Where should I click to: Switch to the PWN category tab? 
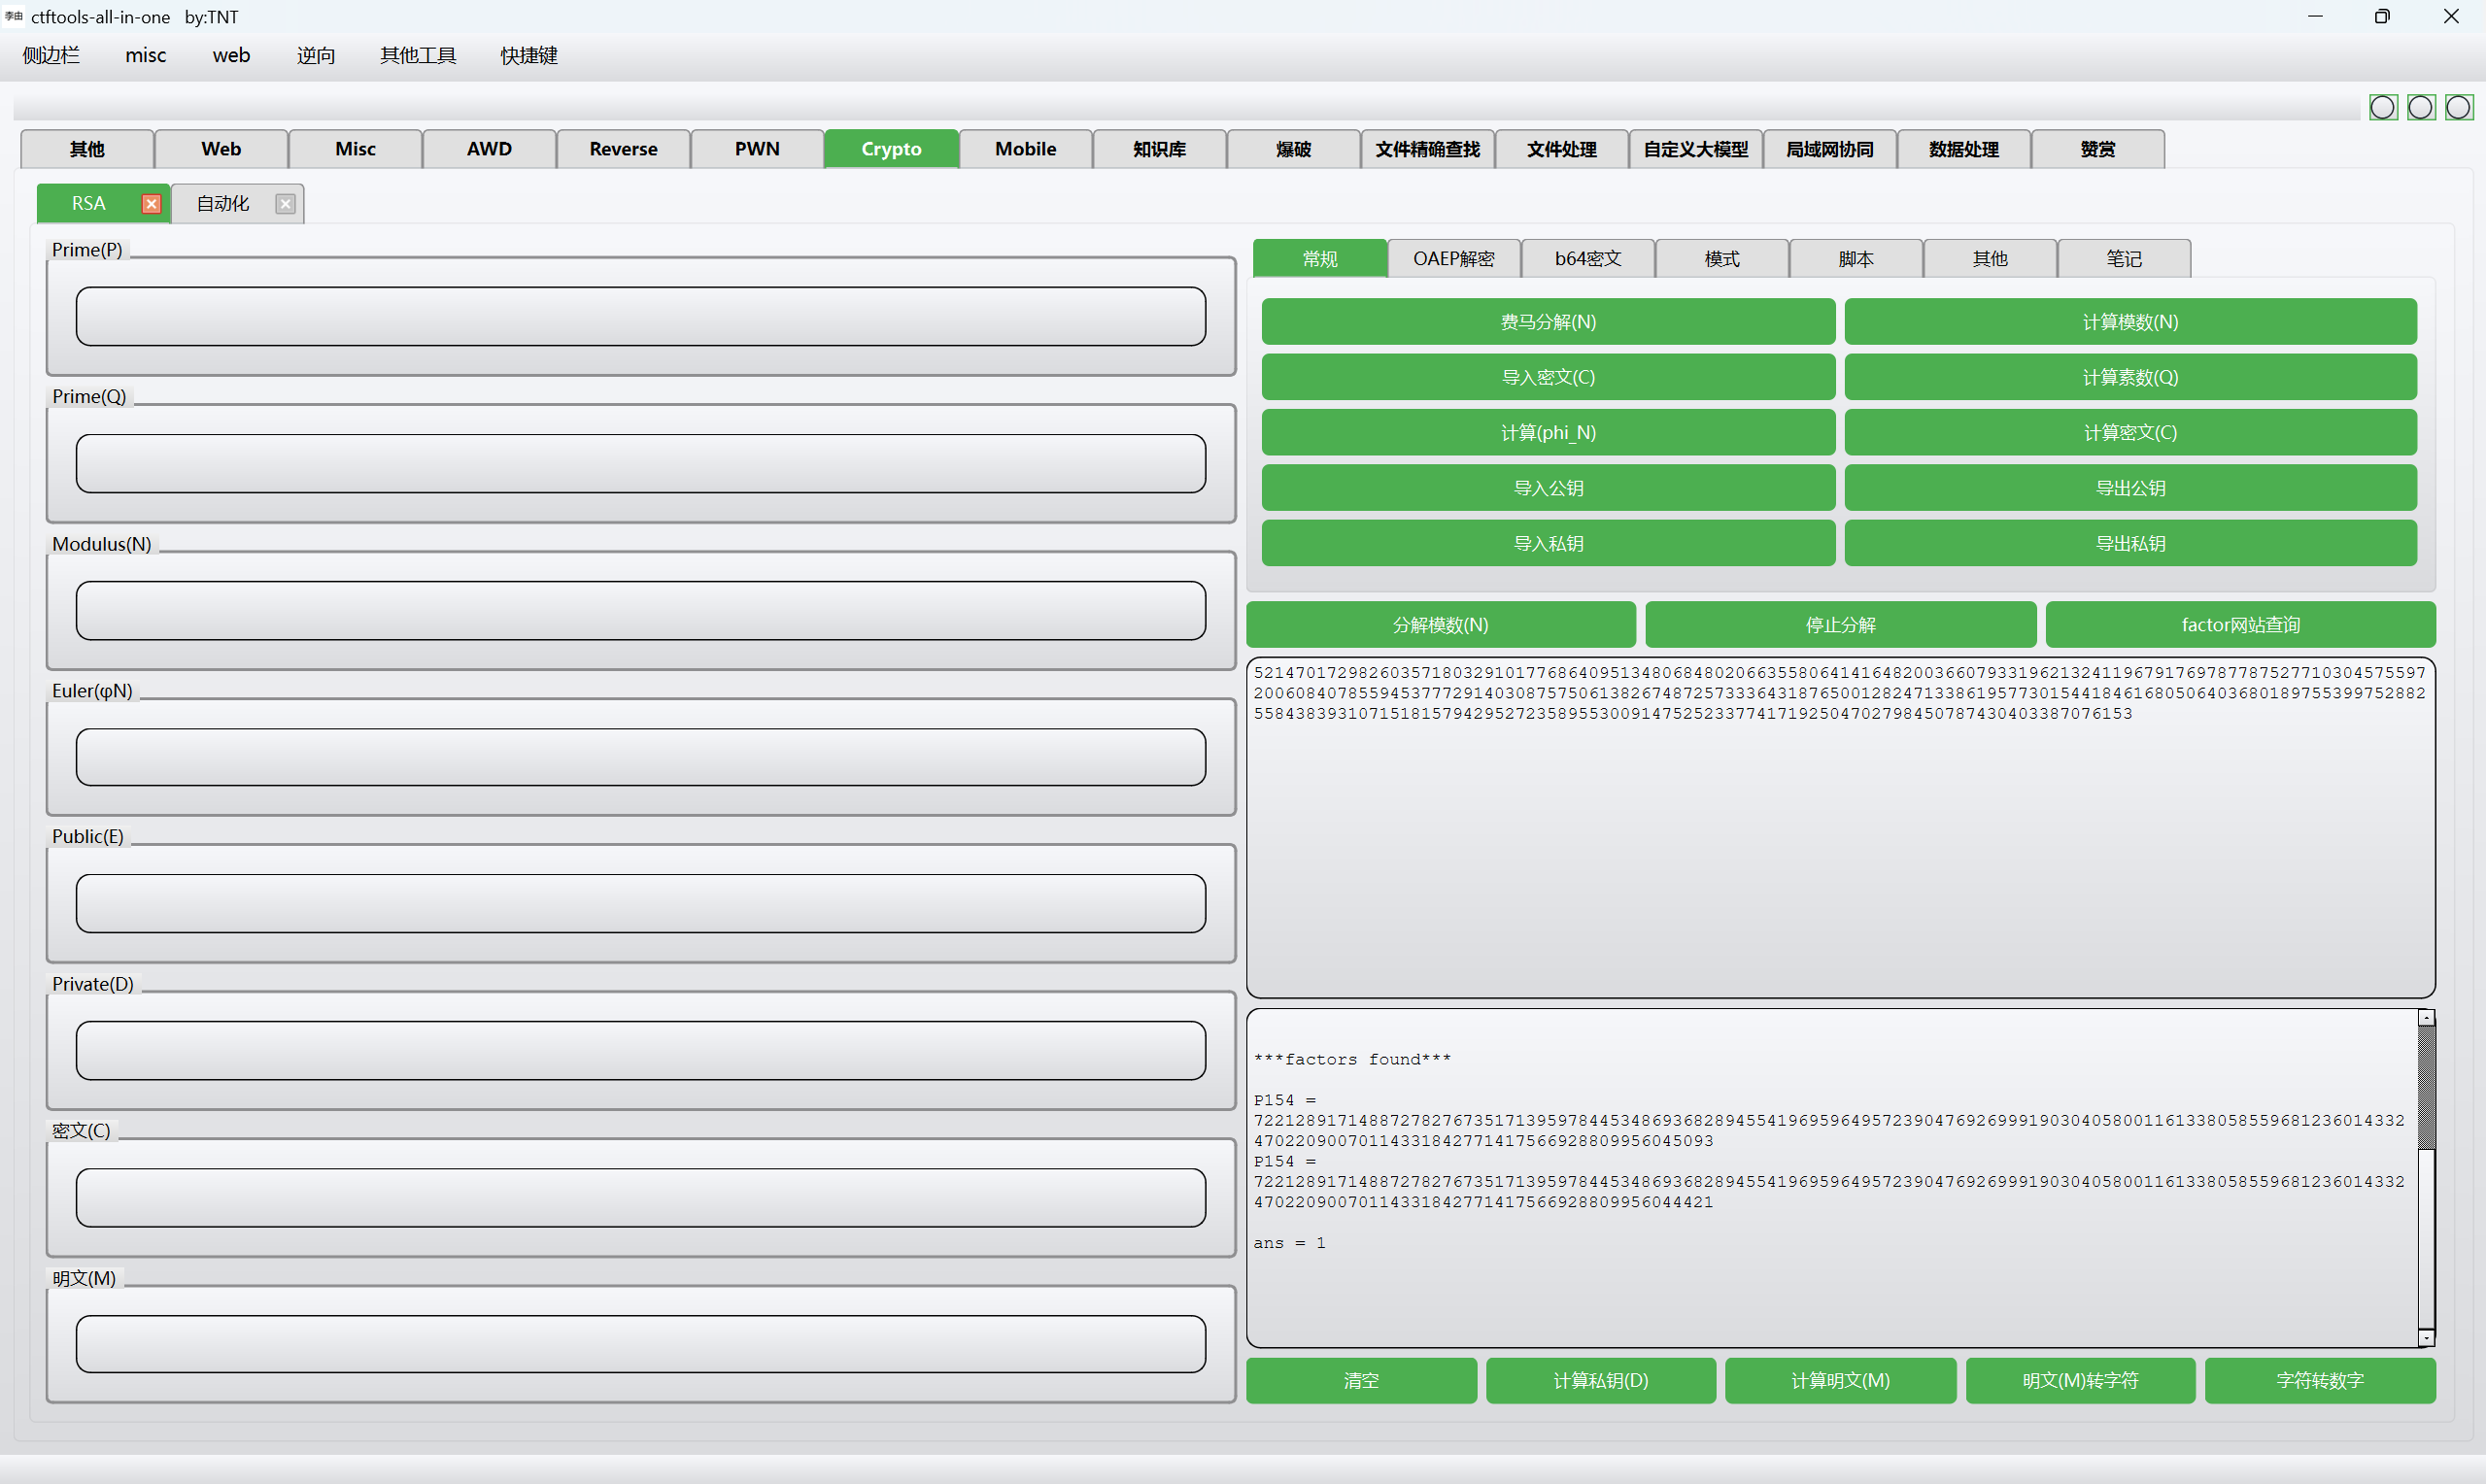757,149
